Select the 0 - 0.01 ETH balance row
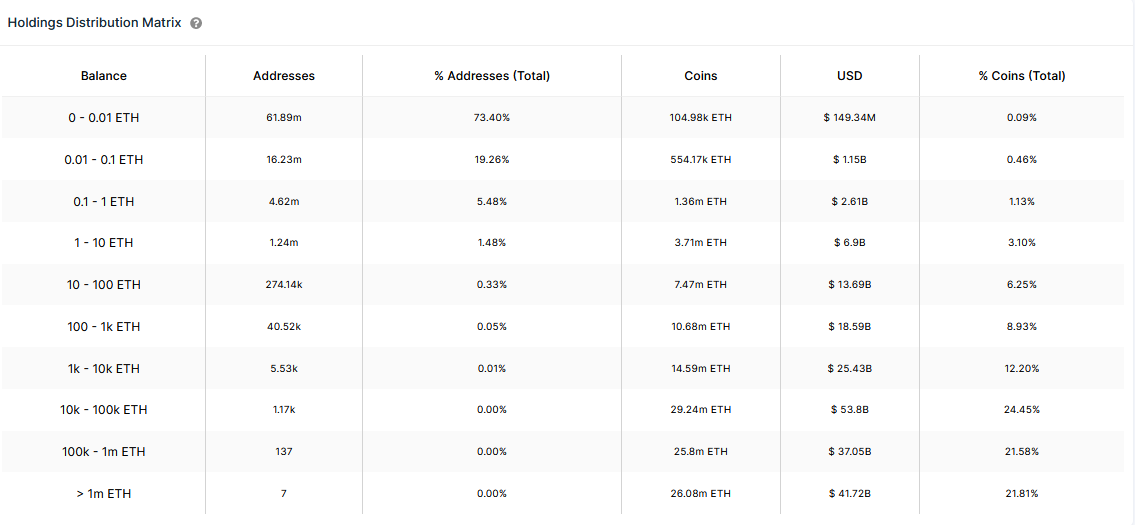 point(562,117)
